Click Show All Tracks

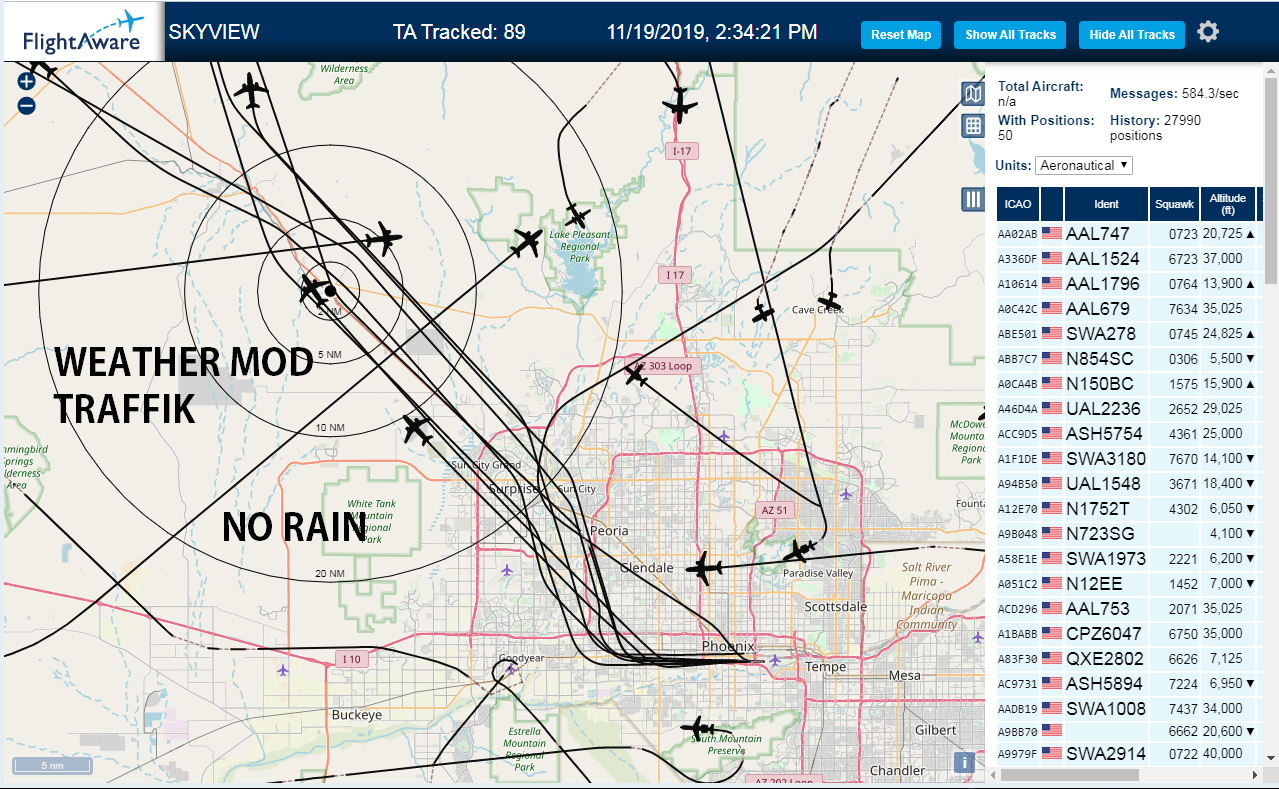coord(1010,34)
